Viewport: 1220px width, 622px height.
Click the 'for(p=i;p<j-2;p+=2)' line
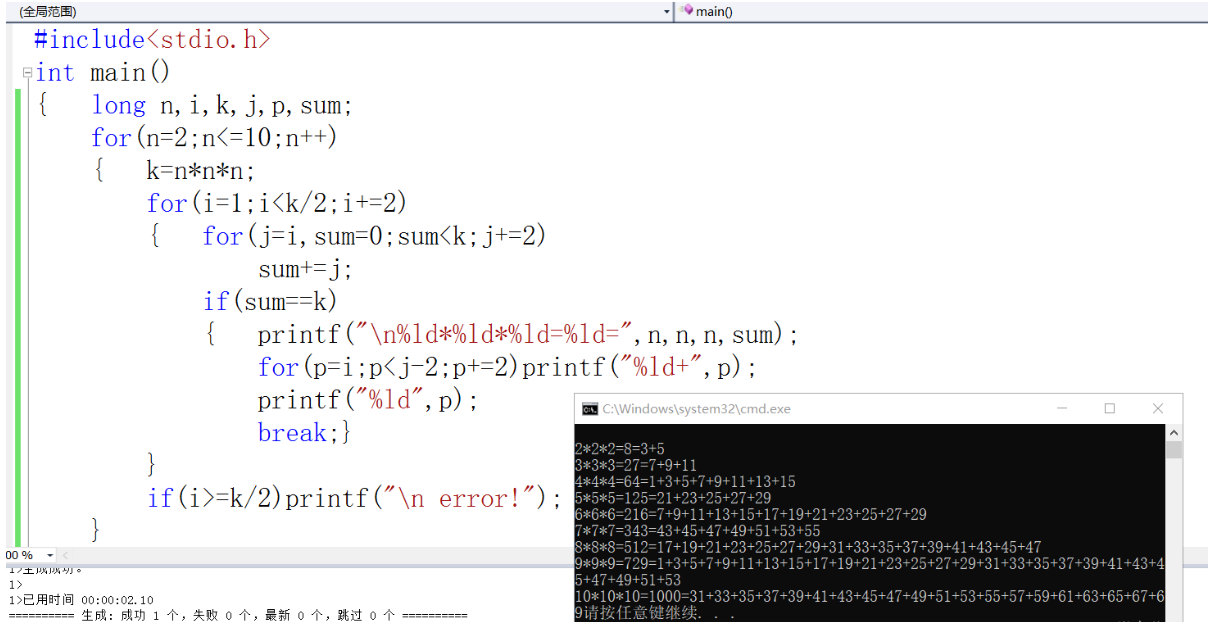coord(388,367)
